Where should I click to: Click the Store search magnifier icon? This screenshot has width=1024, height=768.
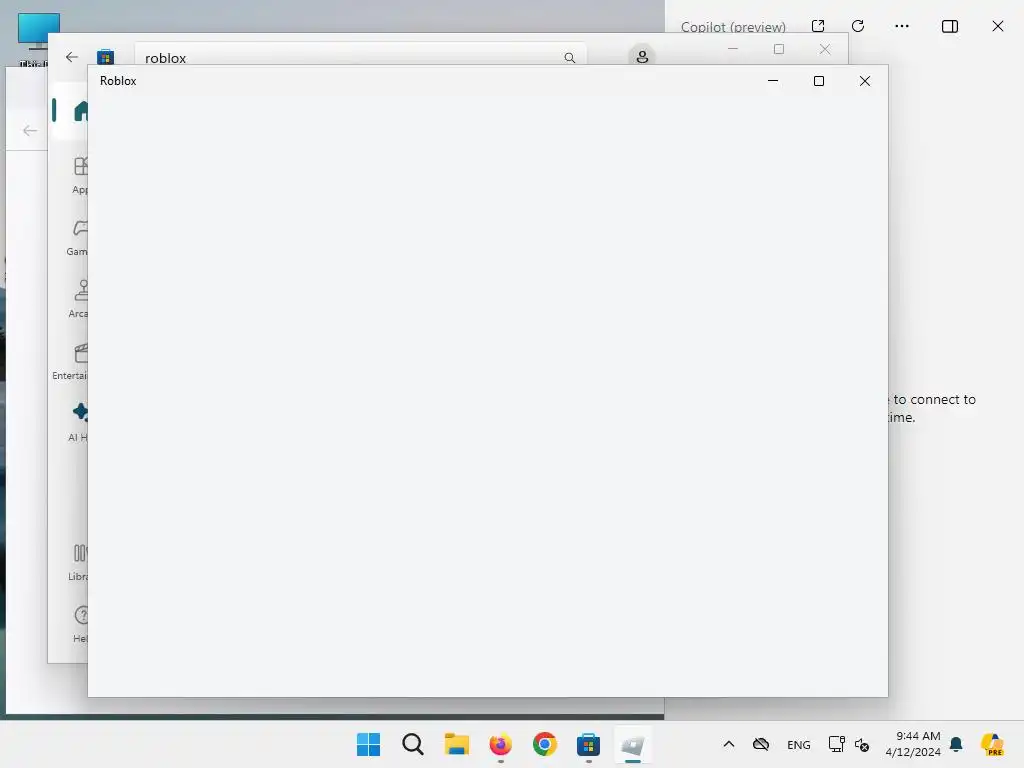click(x=569, y=57)
